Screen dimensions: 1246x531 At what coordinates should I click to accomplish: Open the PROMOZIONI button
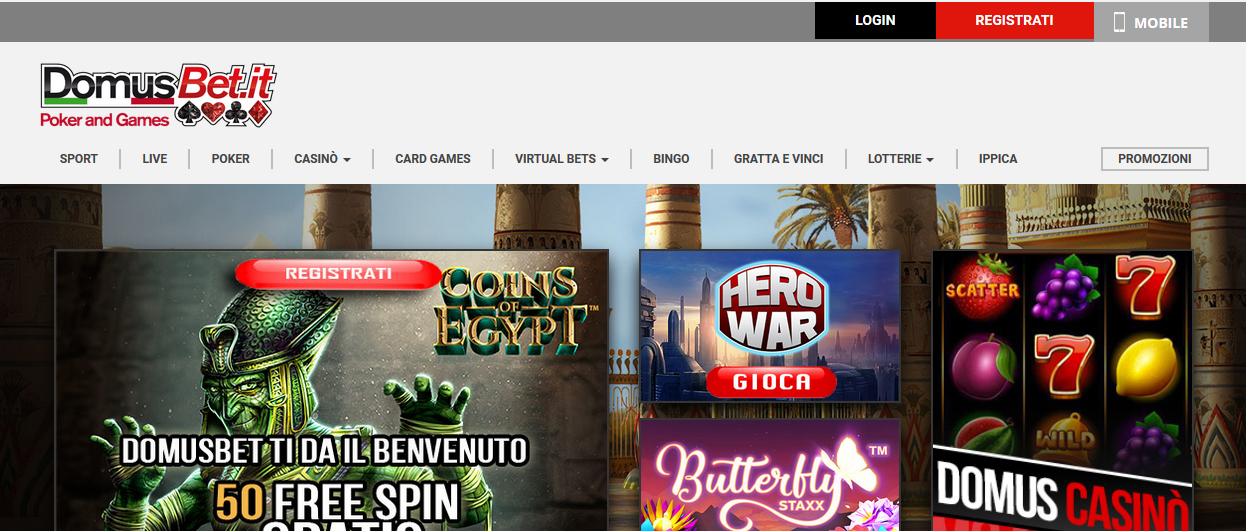[1154, 159]
